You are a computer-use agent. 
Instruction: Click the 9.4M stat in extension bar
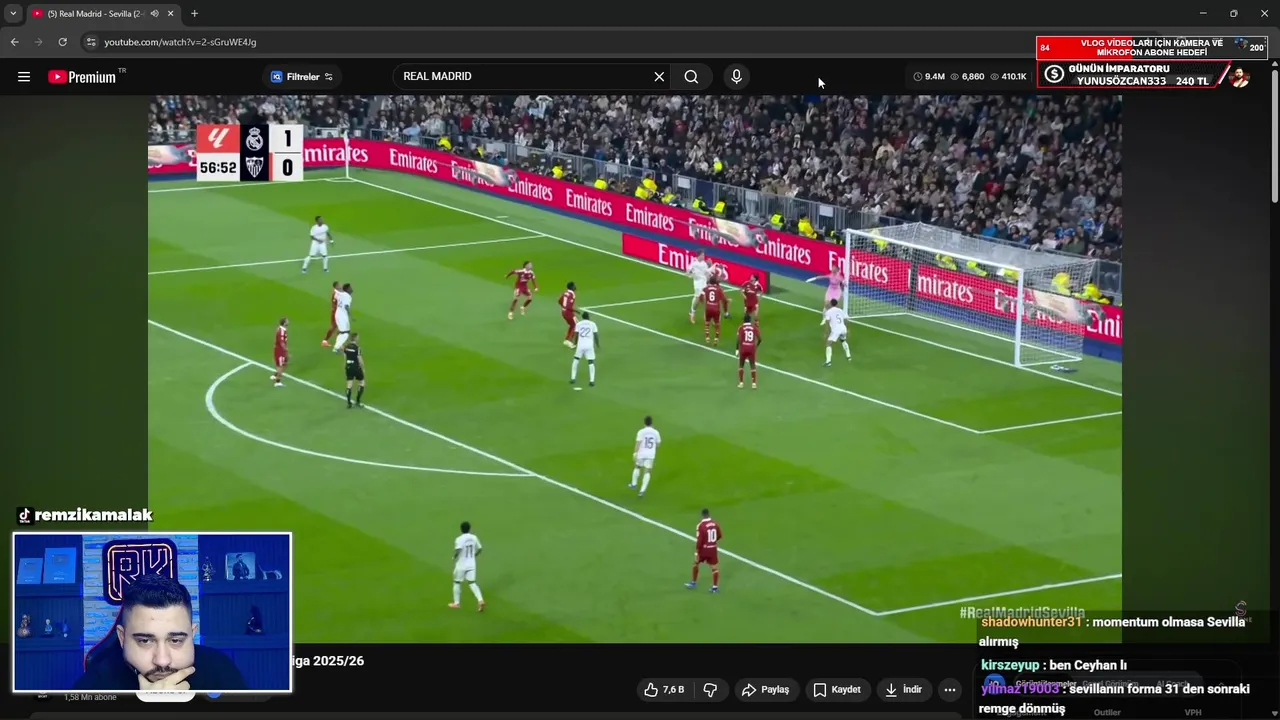point(929,77)
